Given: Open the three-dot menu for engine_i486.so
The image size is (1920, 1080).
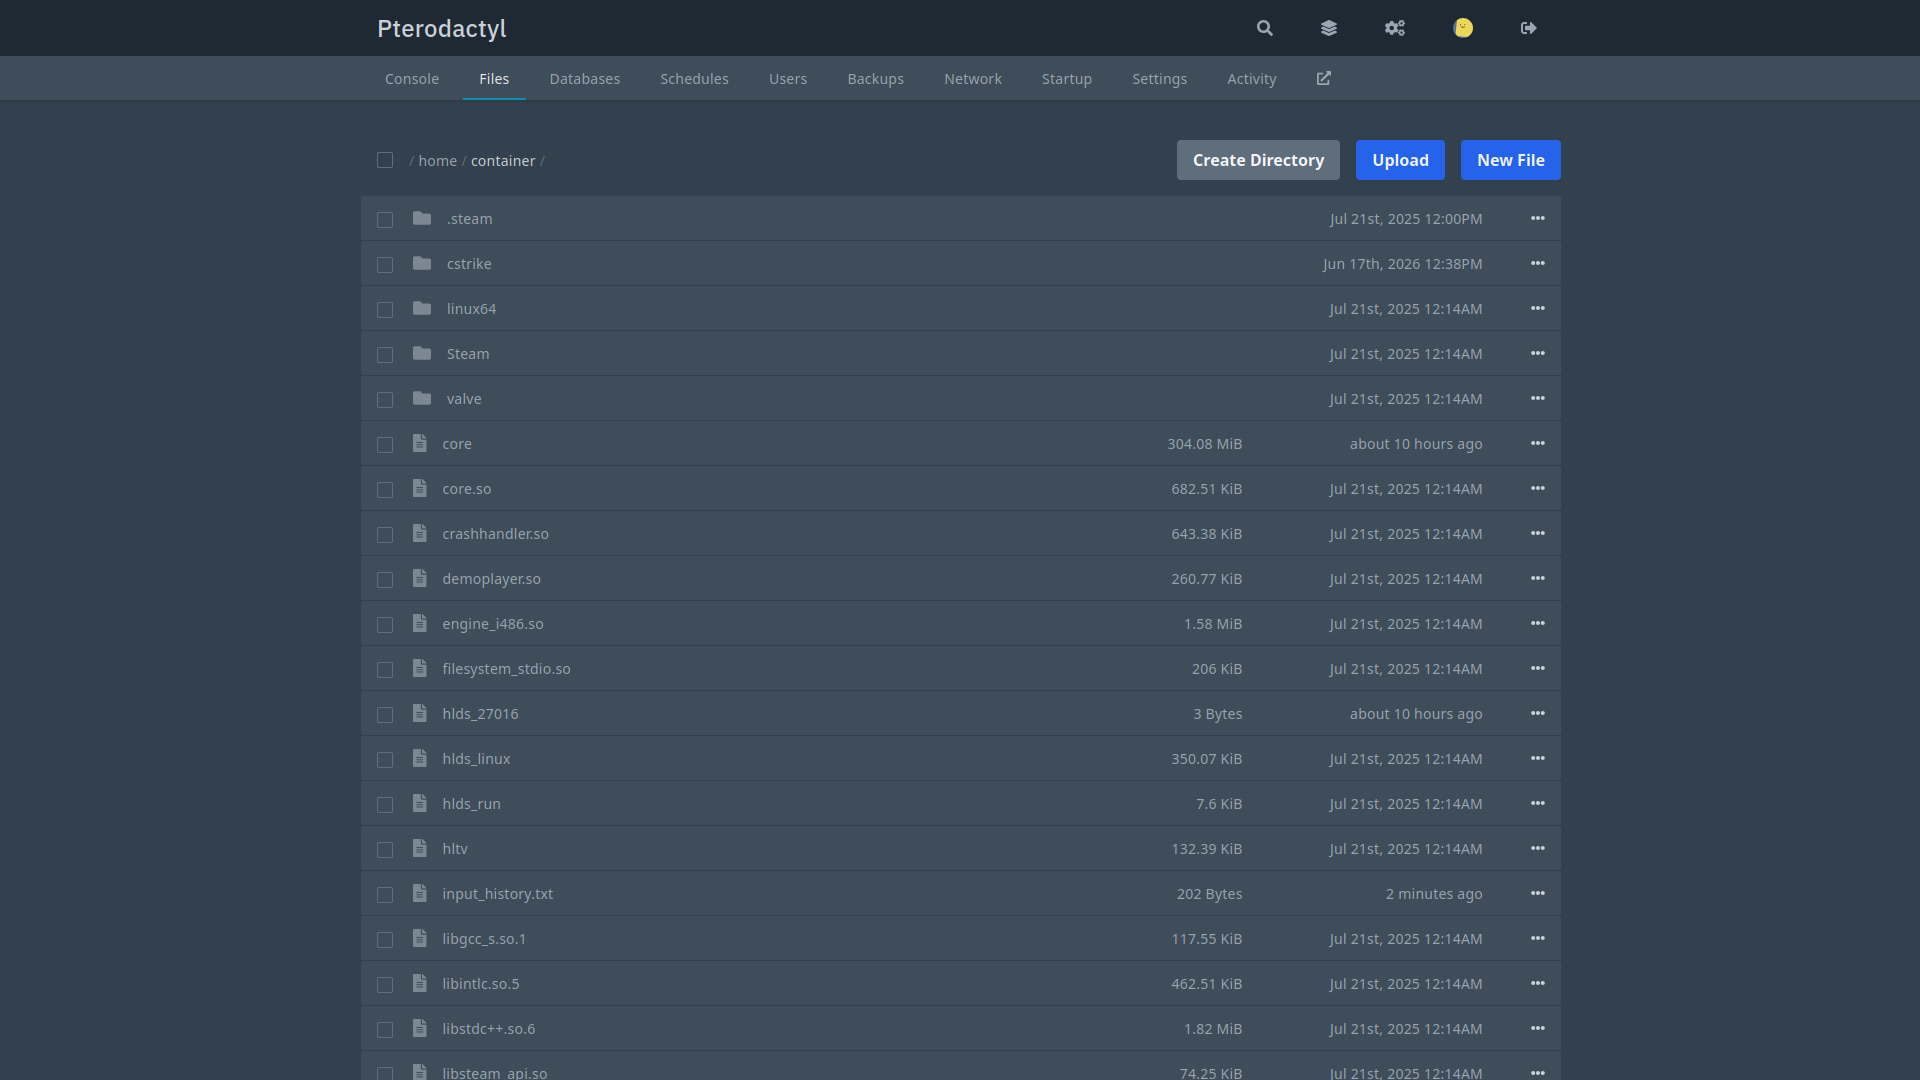Looking at the screenshot, I should (x=1538, y=623).
